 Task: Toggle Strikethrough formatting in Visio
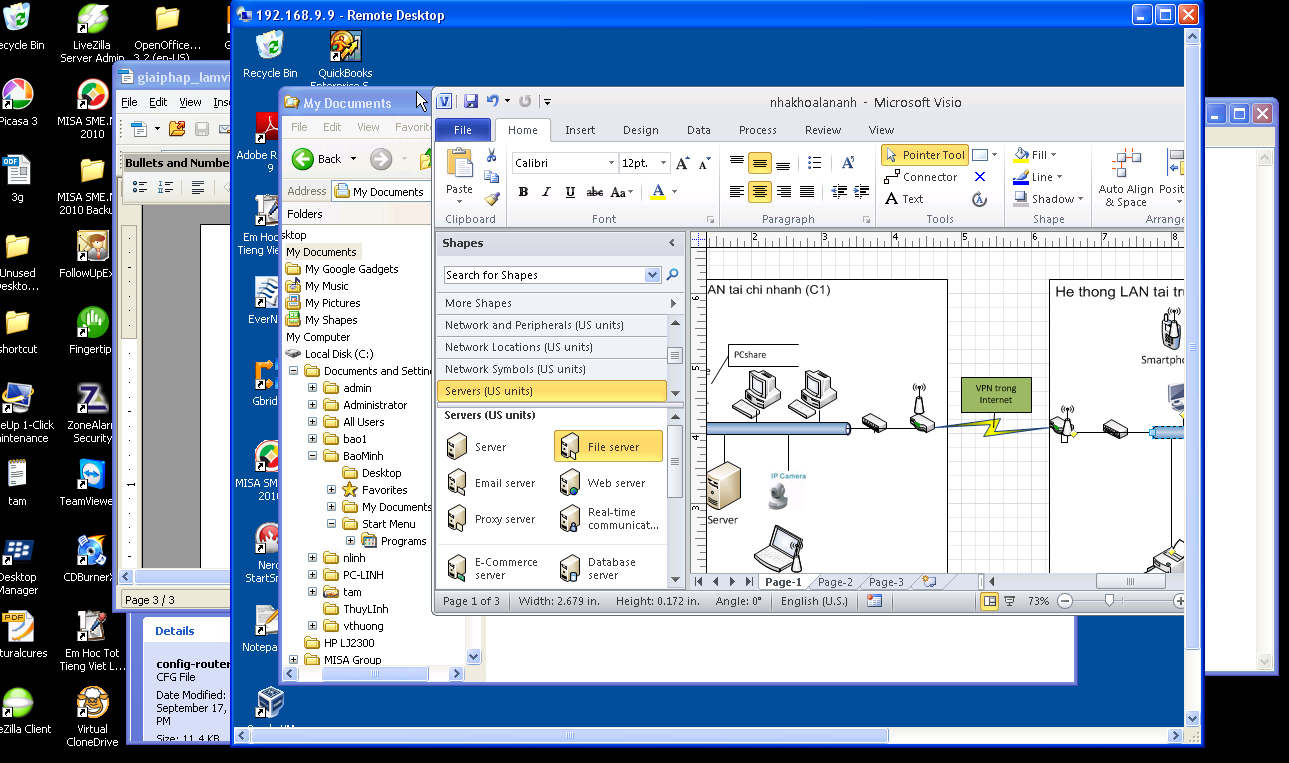tap(595, 192)
